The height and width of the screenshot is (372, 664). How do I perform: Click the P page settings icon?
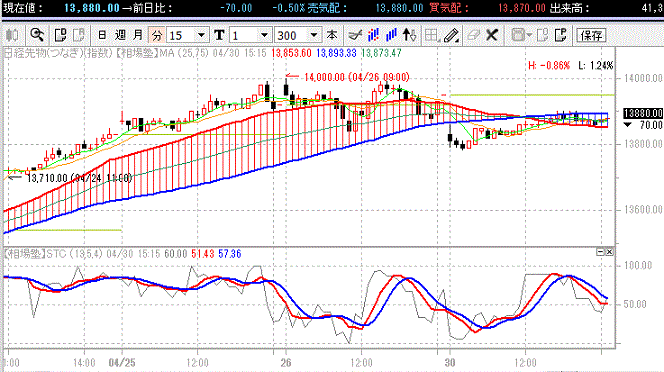click(x=561, y=35)
